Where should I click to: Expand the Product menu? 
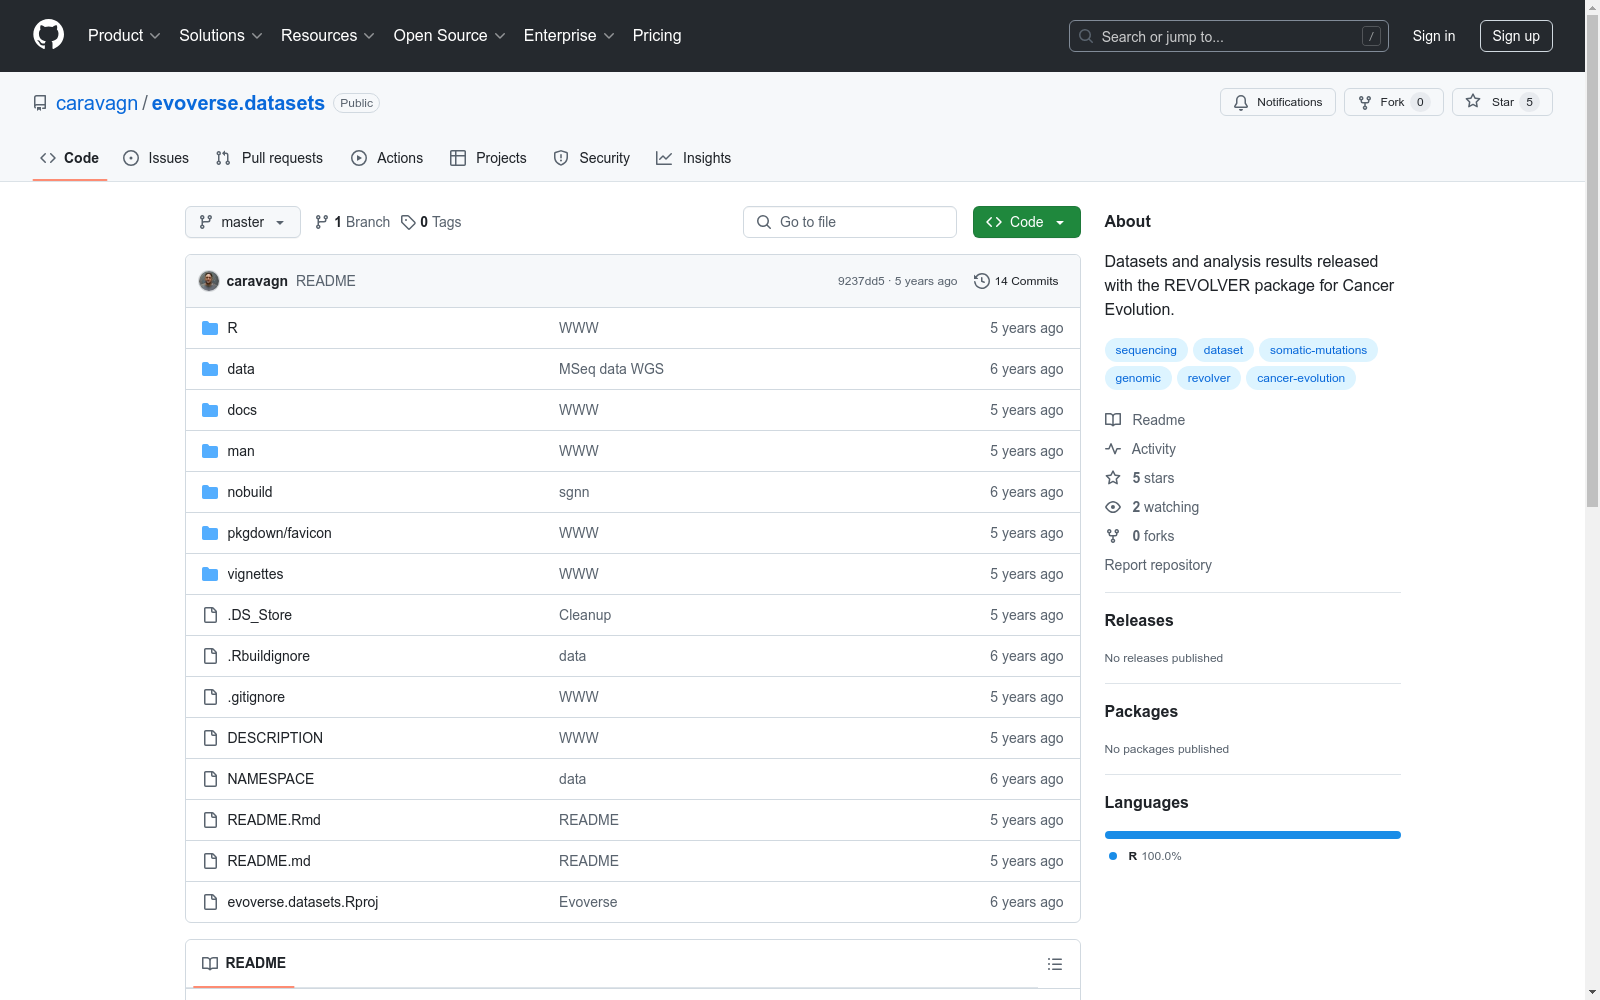(124, 35)
